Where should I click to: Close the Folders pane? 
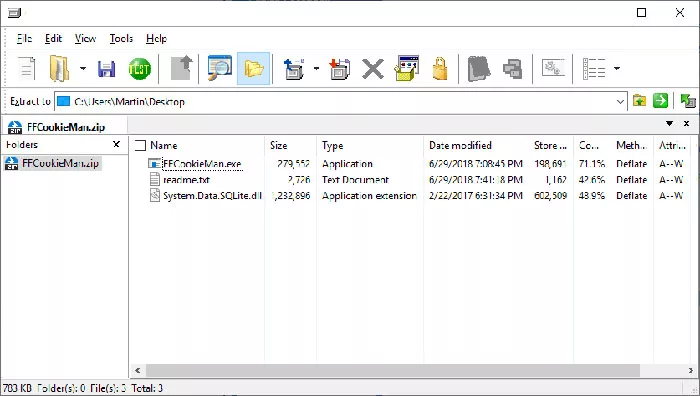(117, 144)
